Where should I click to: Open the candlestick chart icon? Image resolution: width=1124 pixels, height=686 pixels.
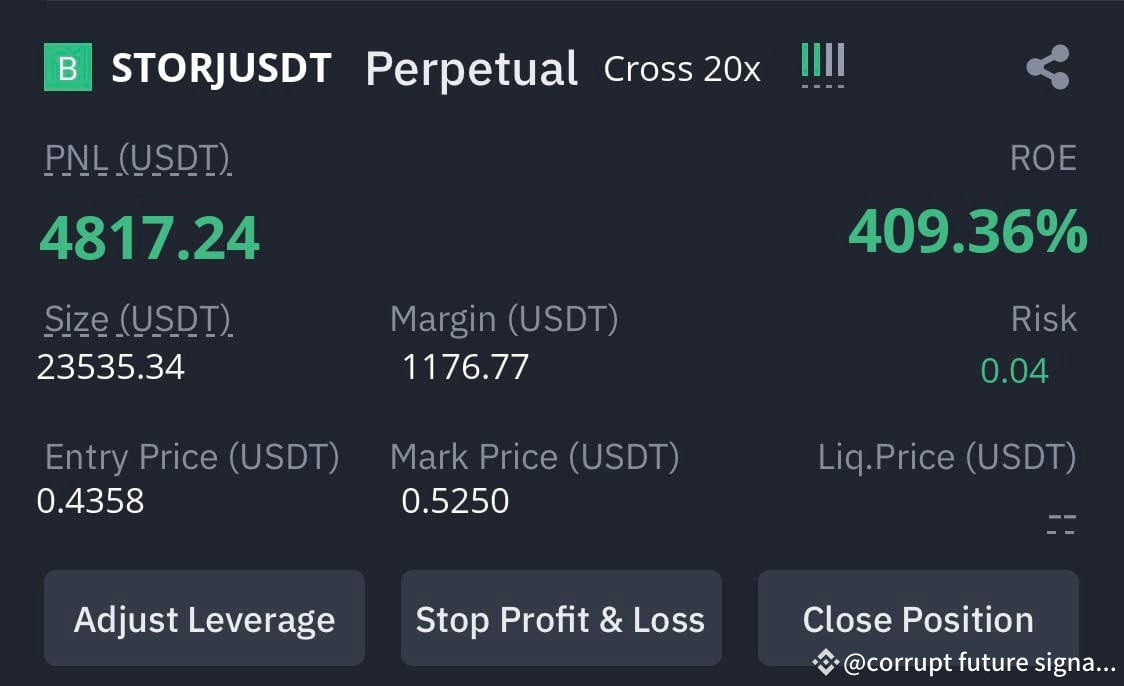tap(822, 66)
